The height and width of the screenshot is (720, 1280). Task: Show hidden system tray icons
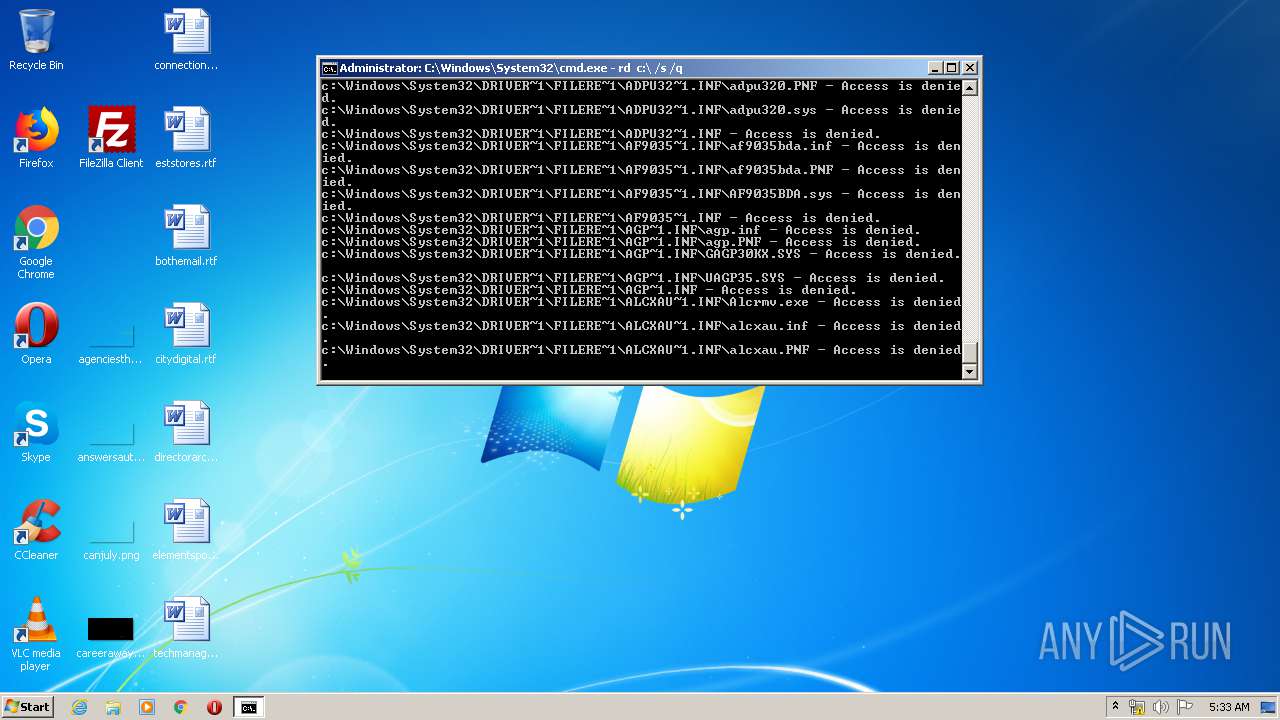1115,707
